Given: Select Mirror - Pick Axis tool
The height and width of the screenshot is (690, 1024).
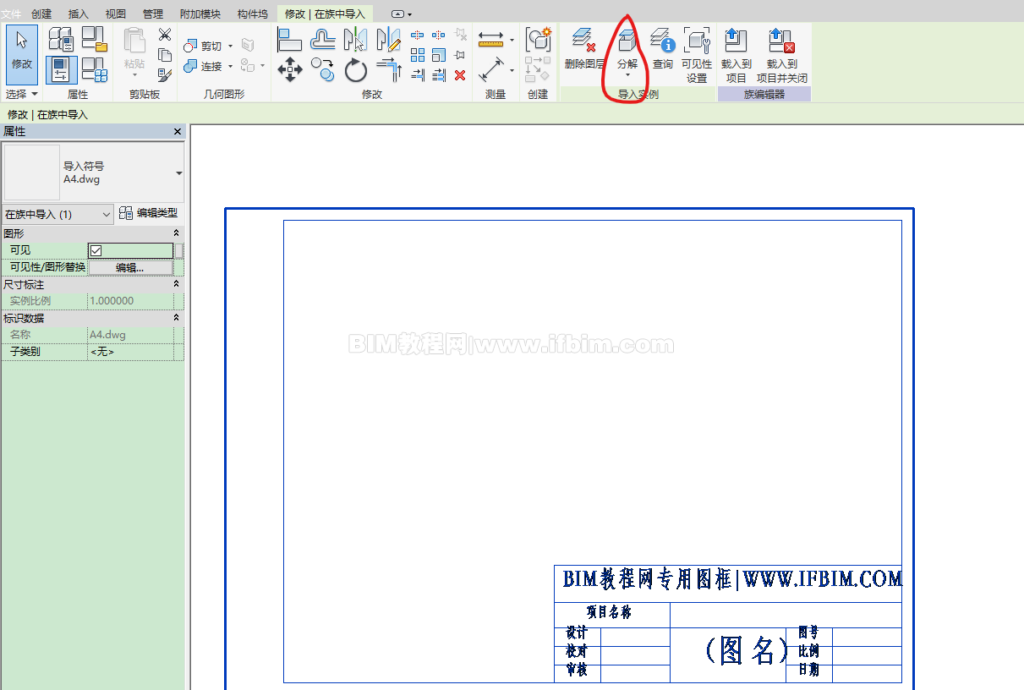Looking at the screenshot, I should (x=355, y=39).
